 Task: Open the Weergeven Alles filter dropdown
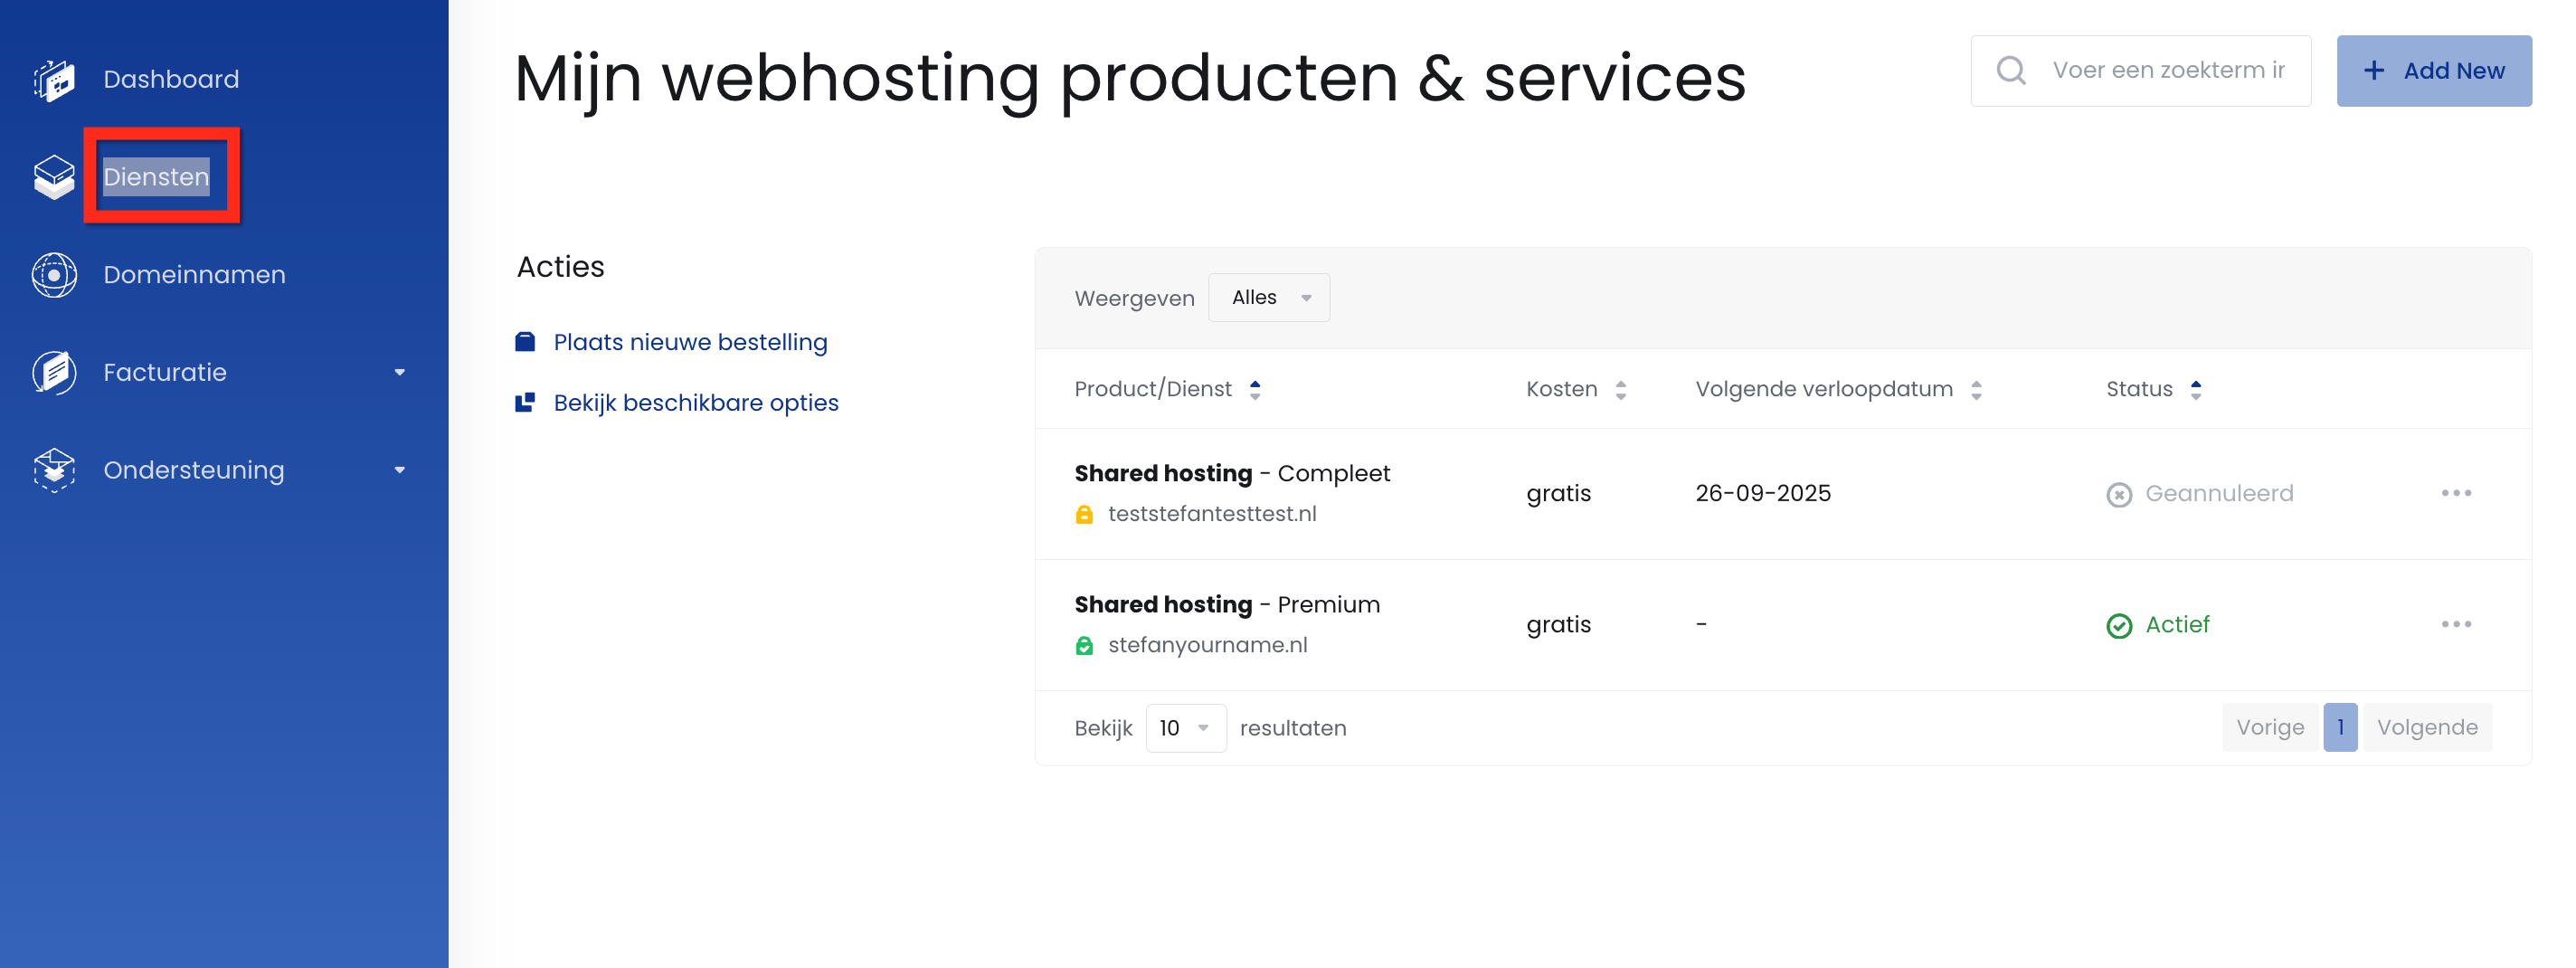pos(1268,298)
